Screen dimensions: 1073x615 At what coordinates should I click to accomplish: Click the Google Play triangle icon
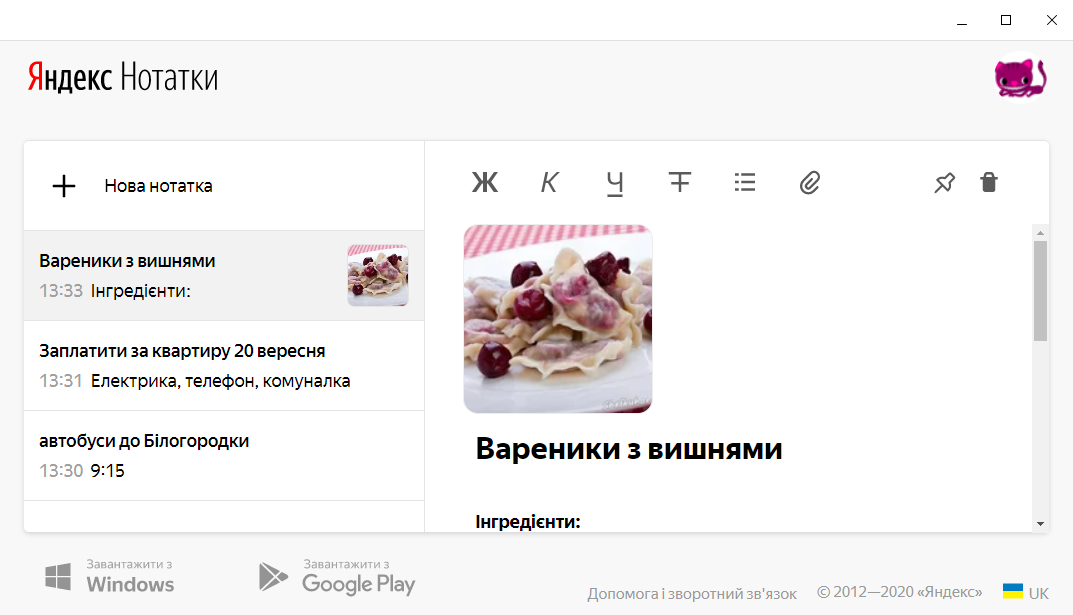pos(273,577)
